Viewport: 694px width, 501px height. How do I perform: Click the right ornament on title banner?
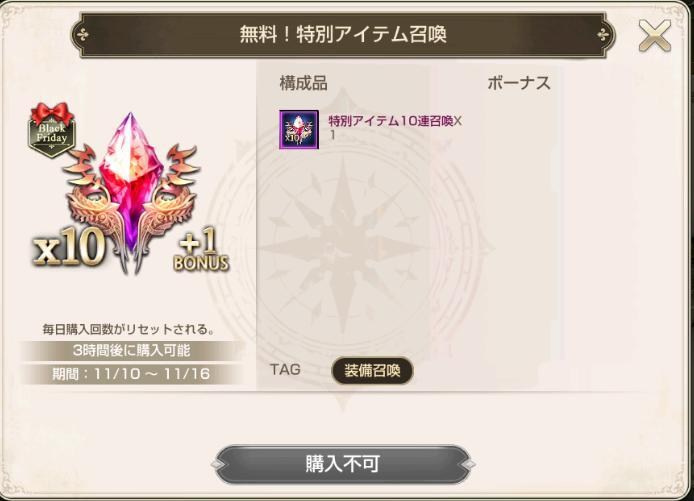pyautogui.click(x=604, y=35)
